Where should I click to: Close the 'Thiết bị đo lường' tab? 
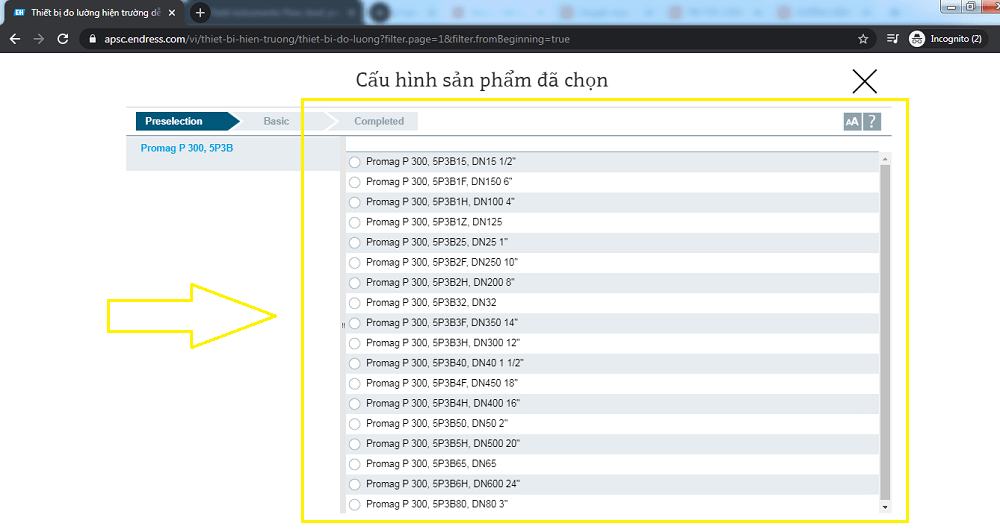(x=172, y=13)
